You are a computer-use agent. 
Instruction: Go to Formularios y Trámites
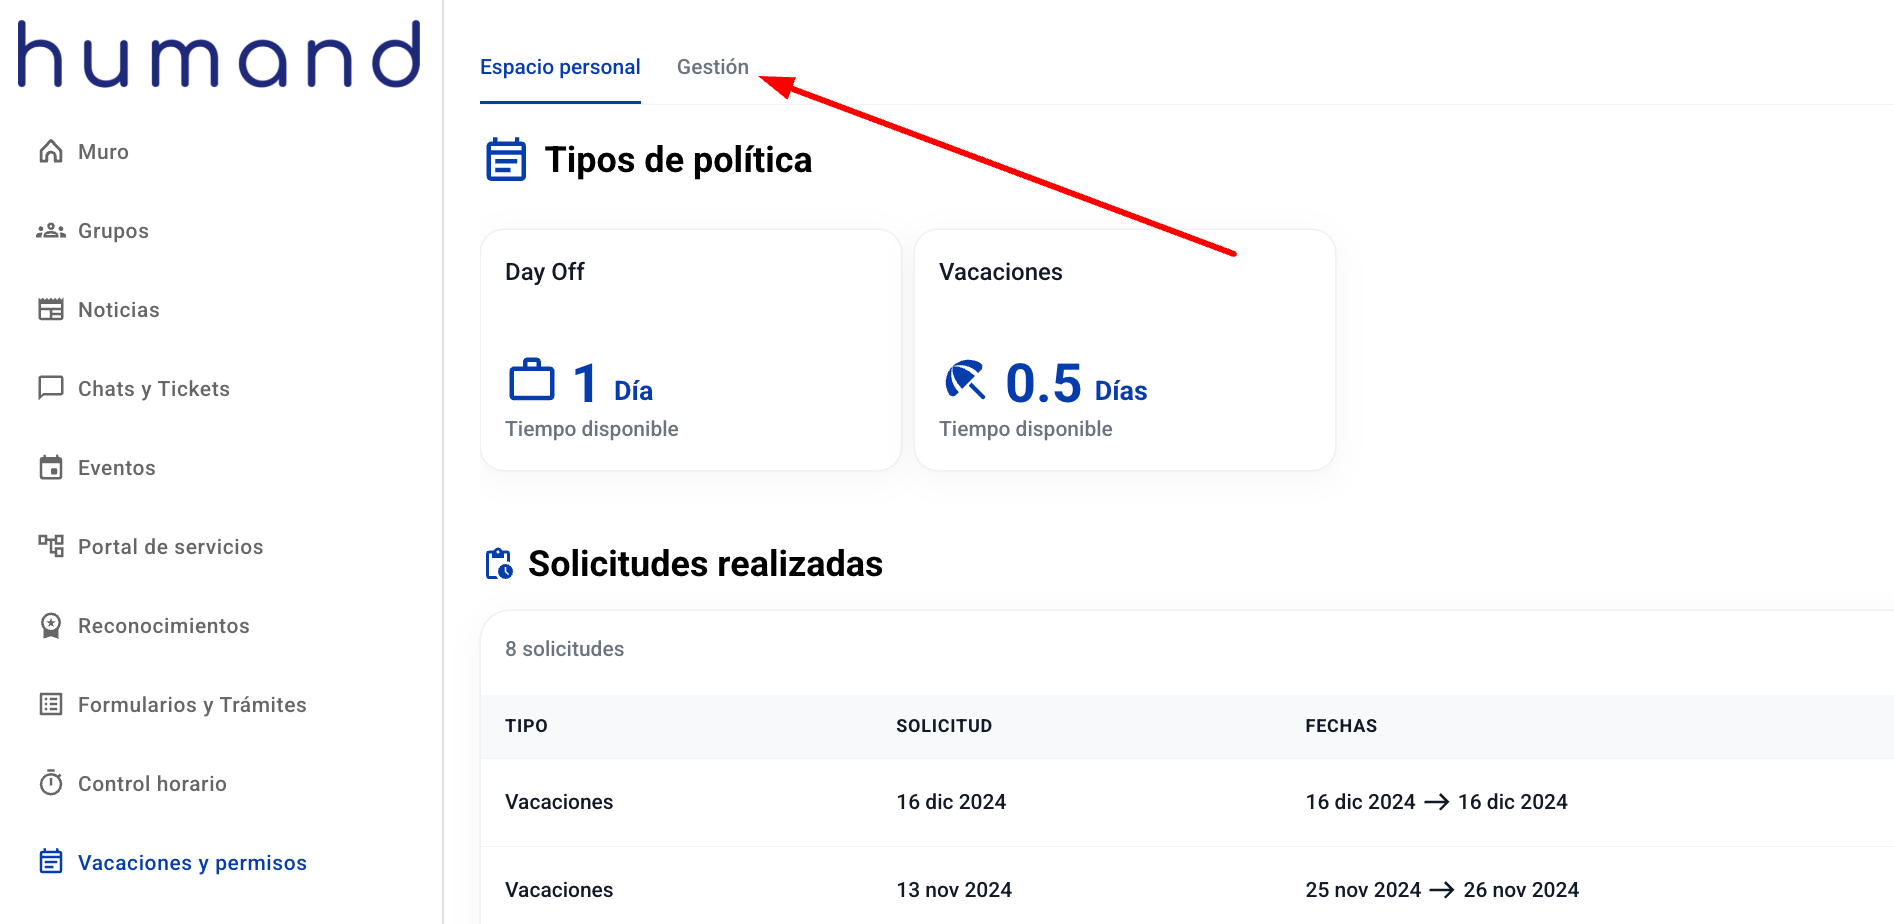click(192, 705)
